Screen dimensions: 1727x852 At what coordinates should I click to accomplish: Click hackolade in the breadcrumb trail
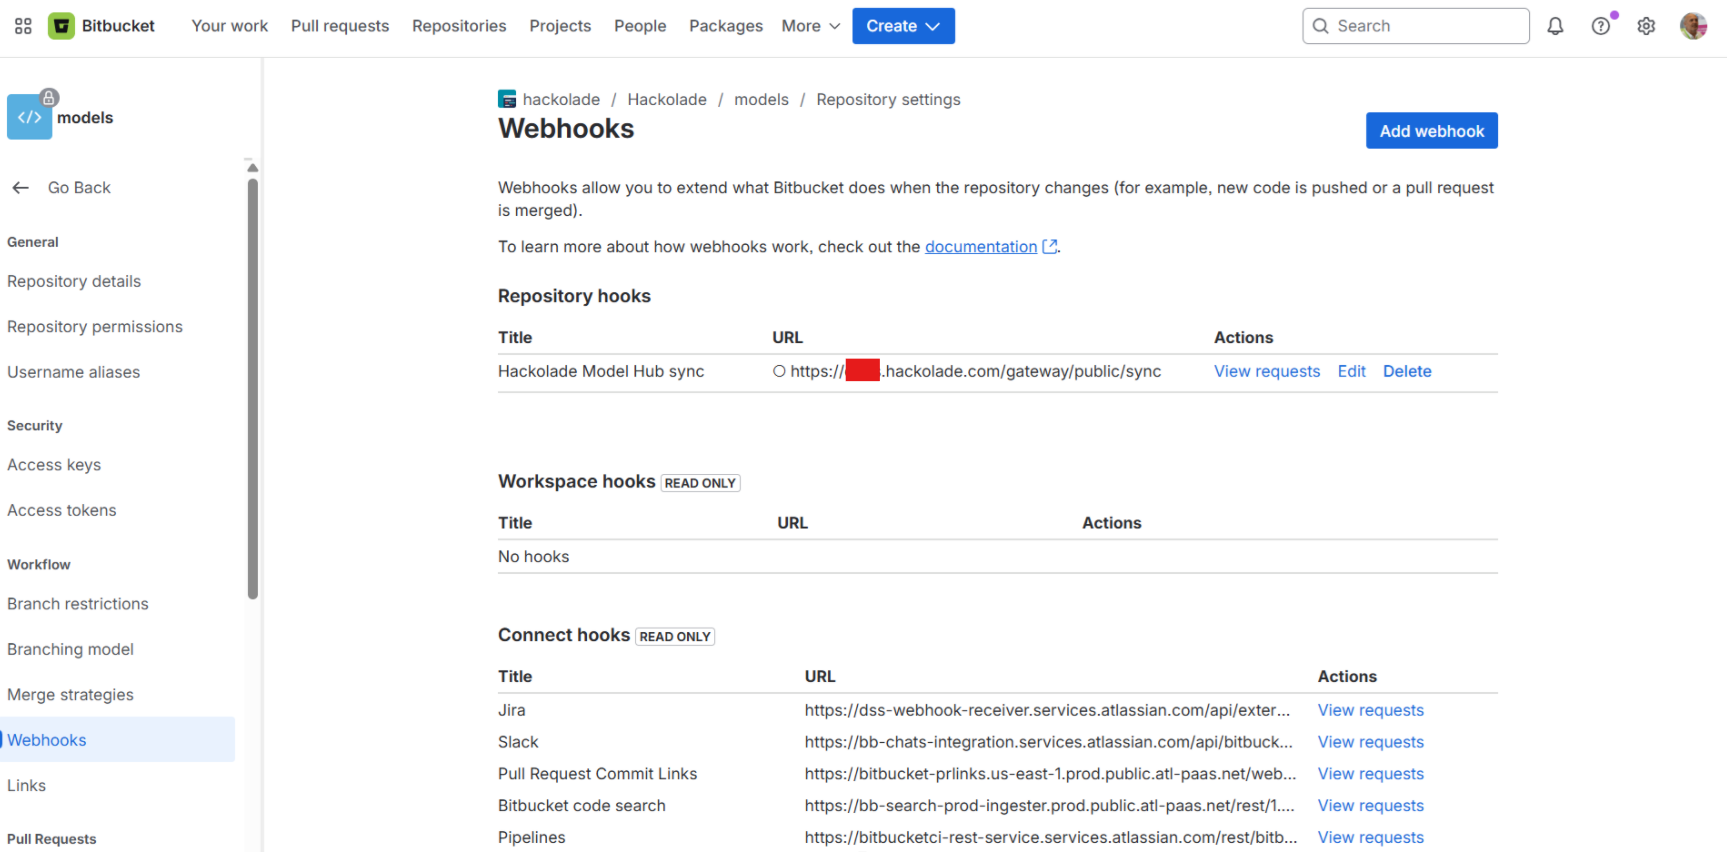tap(561, 99)
